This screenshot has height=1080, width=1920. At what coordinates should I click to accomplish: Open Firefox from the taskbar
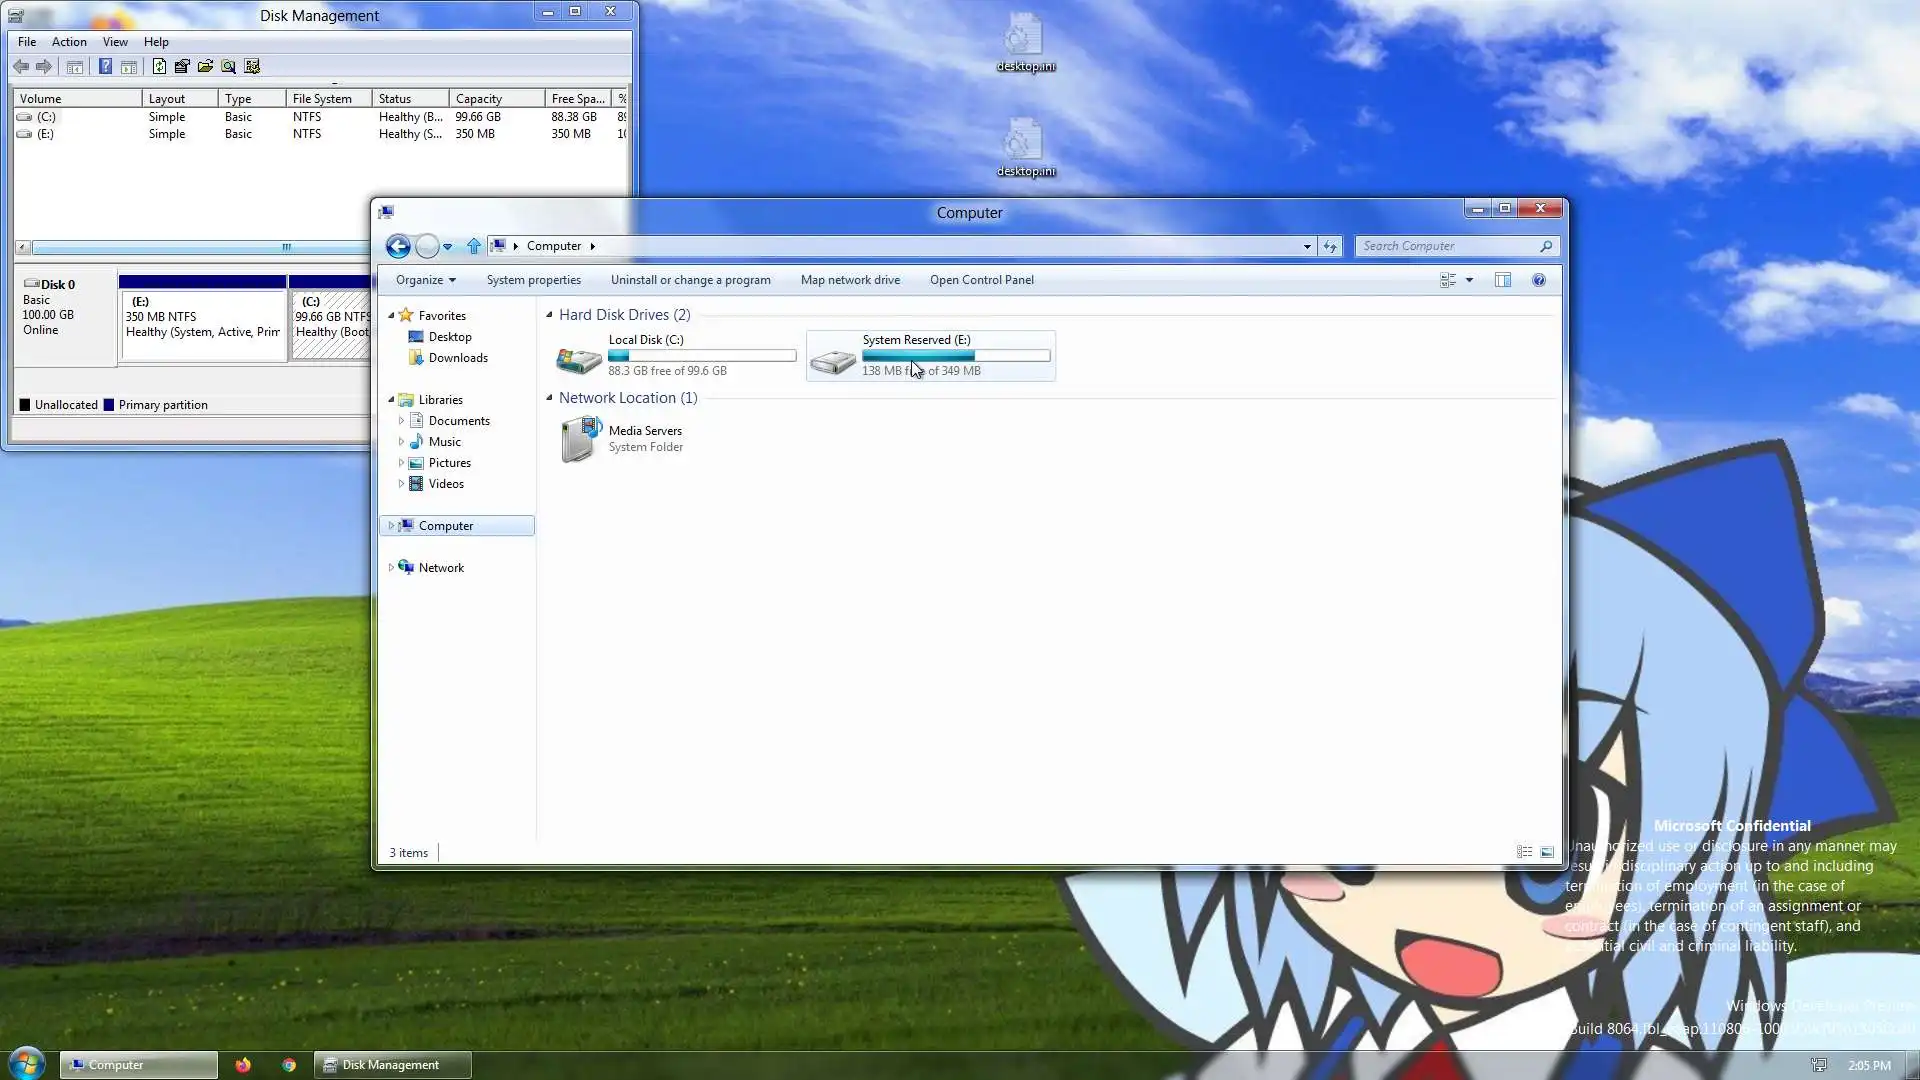[243, 1065]
